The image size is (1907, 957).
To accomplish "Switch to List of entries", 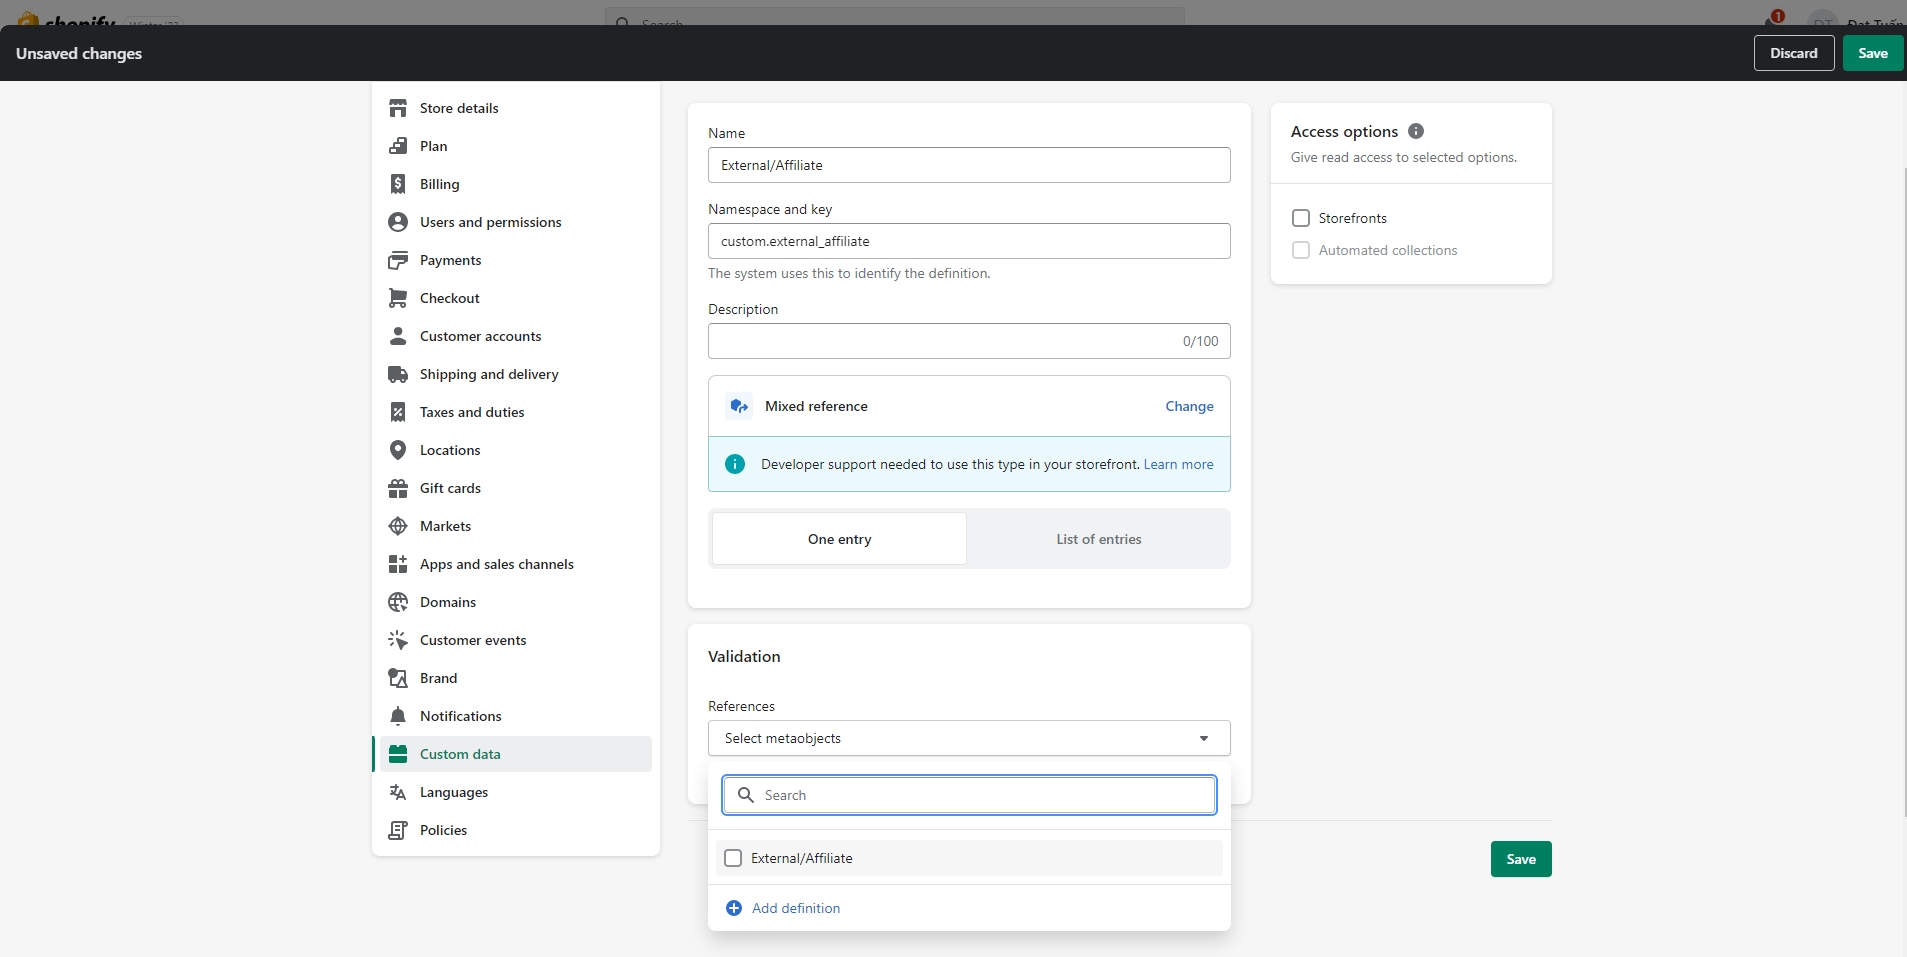I will (x=1098, y=539).
